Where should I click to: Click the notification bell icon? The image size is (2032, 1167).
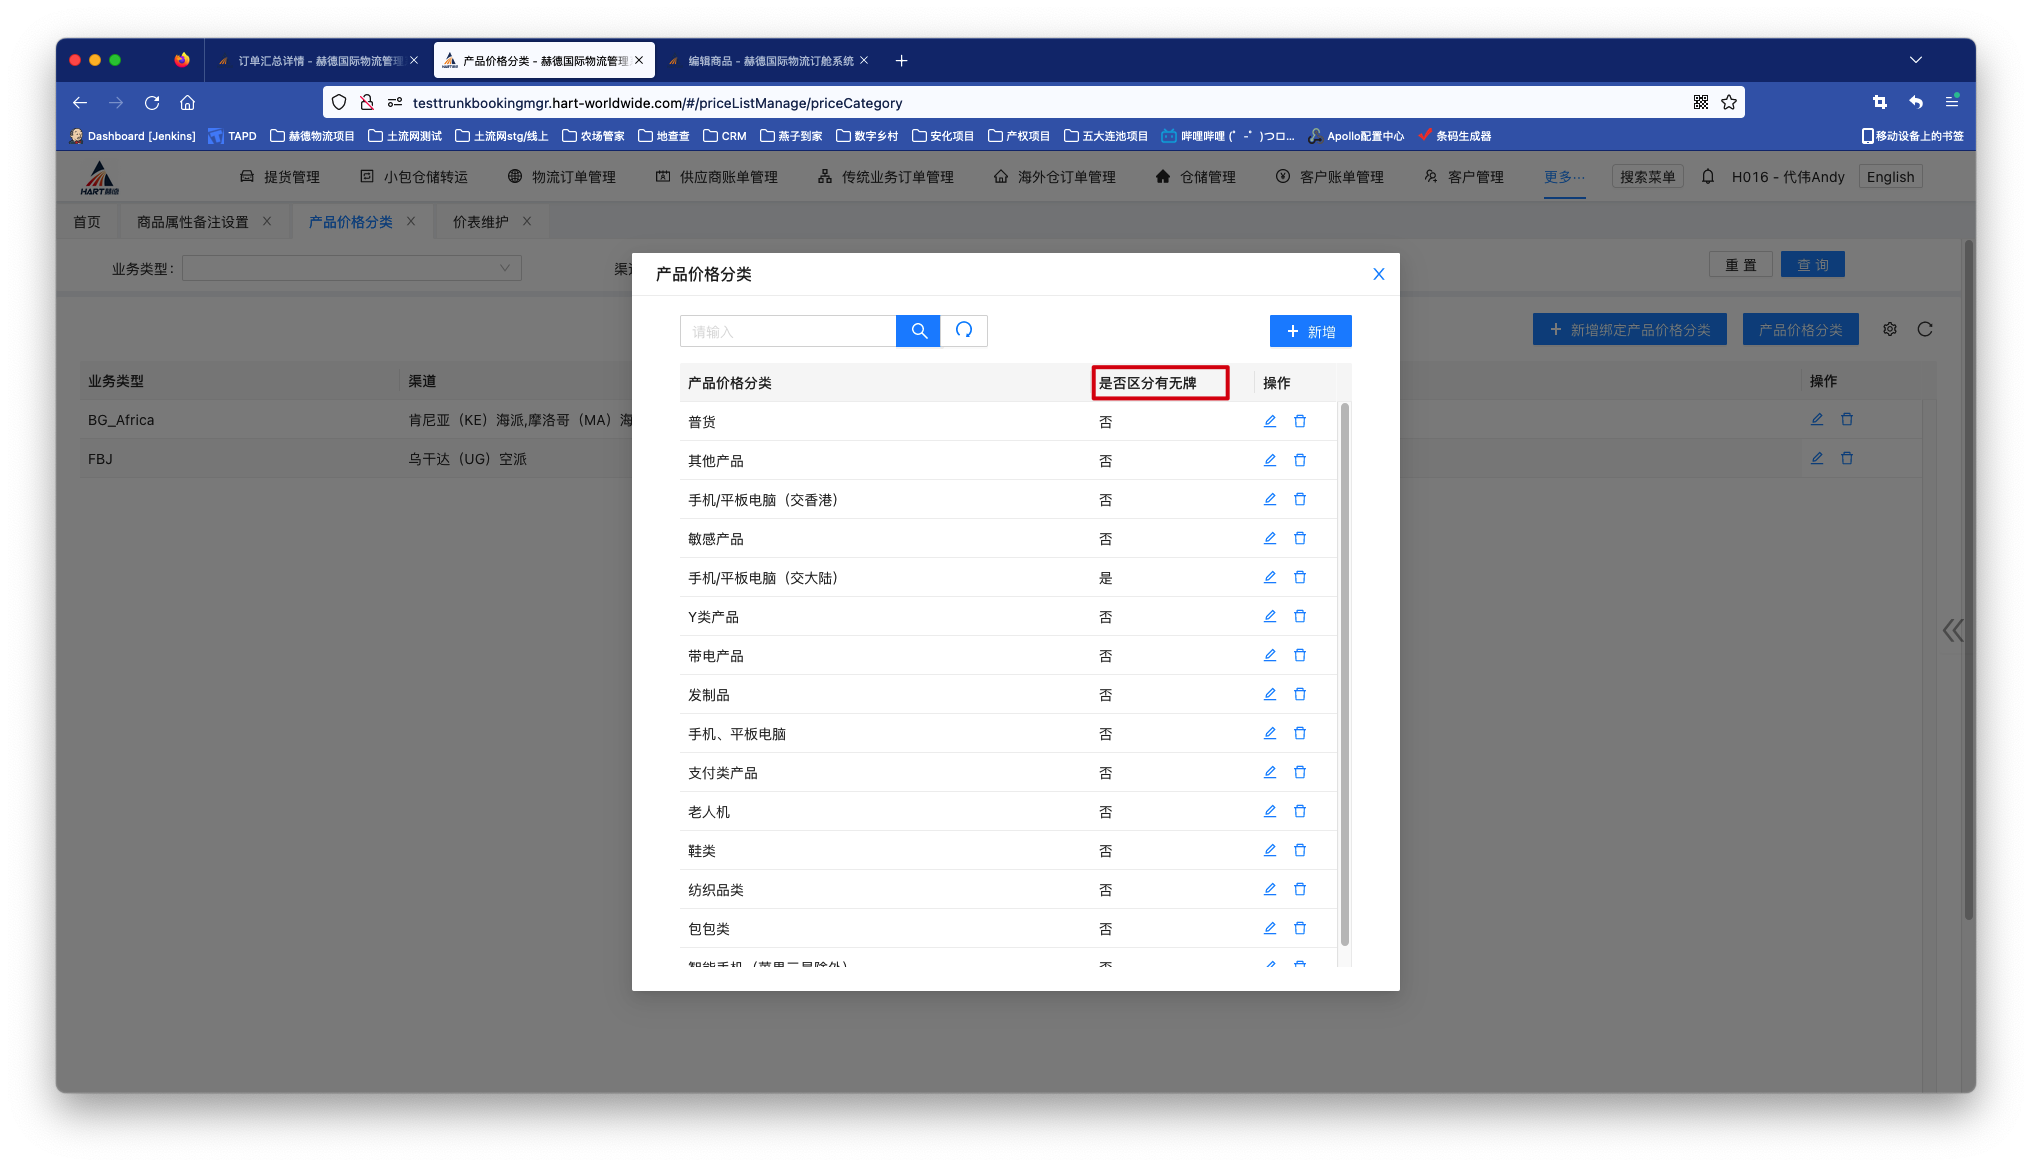[x=1708, y=177]
